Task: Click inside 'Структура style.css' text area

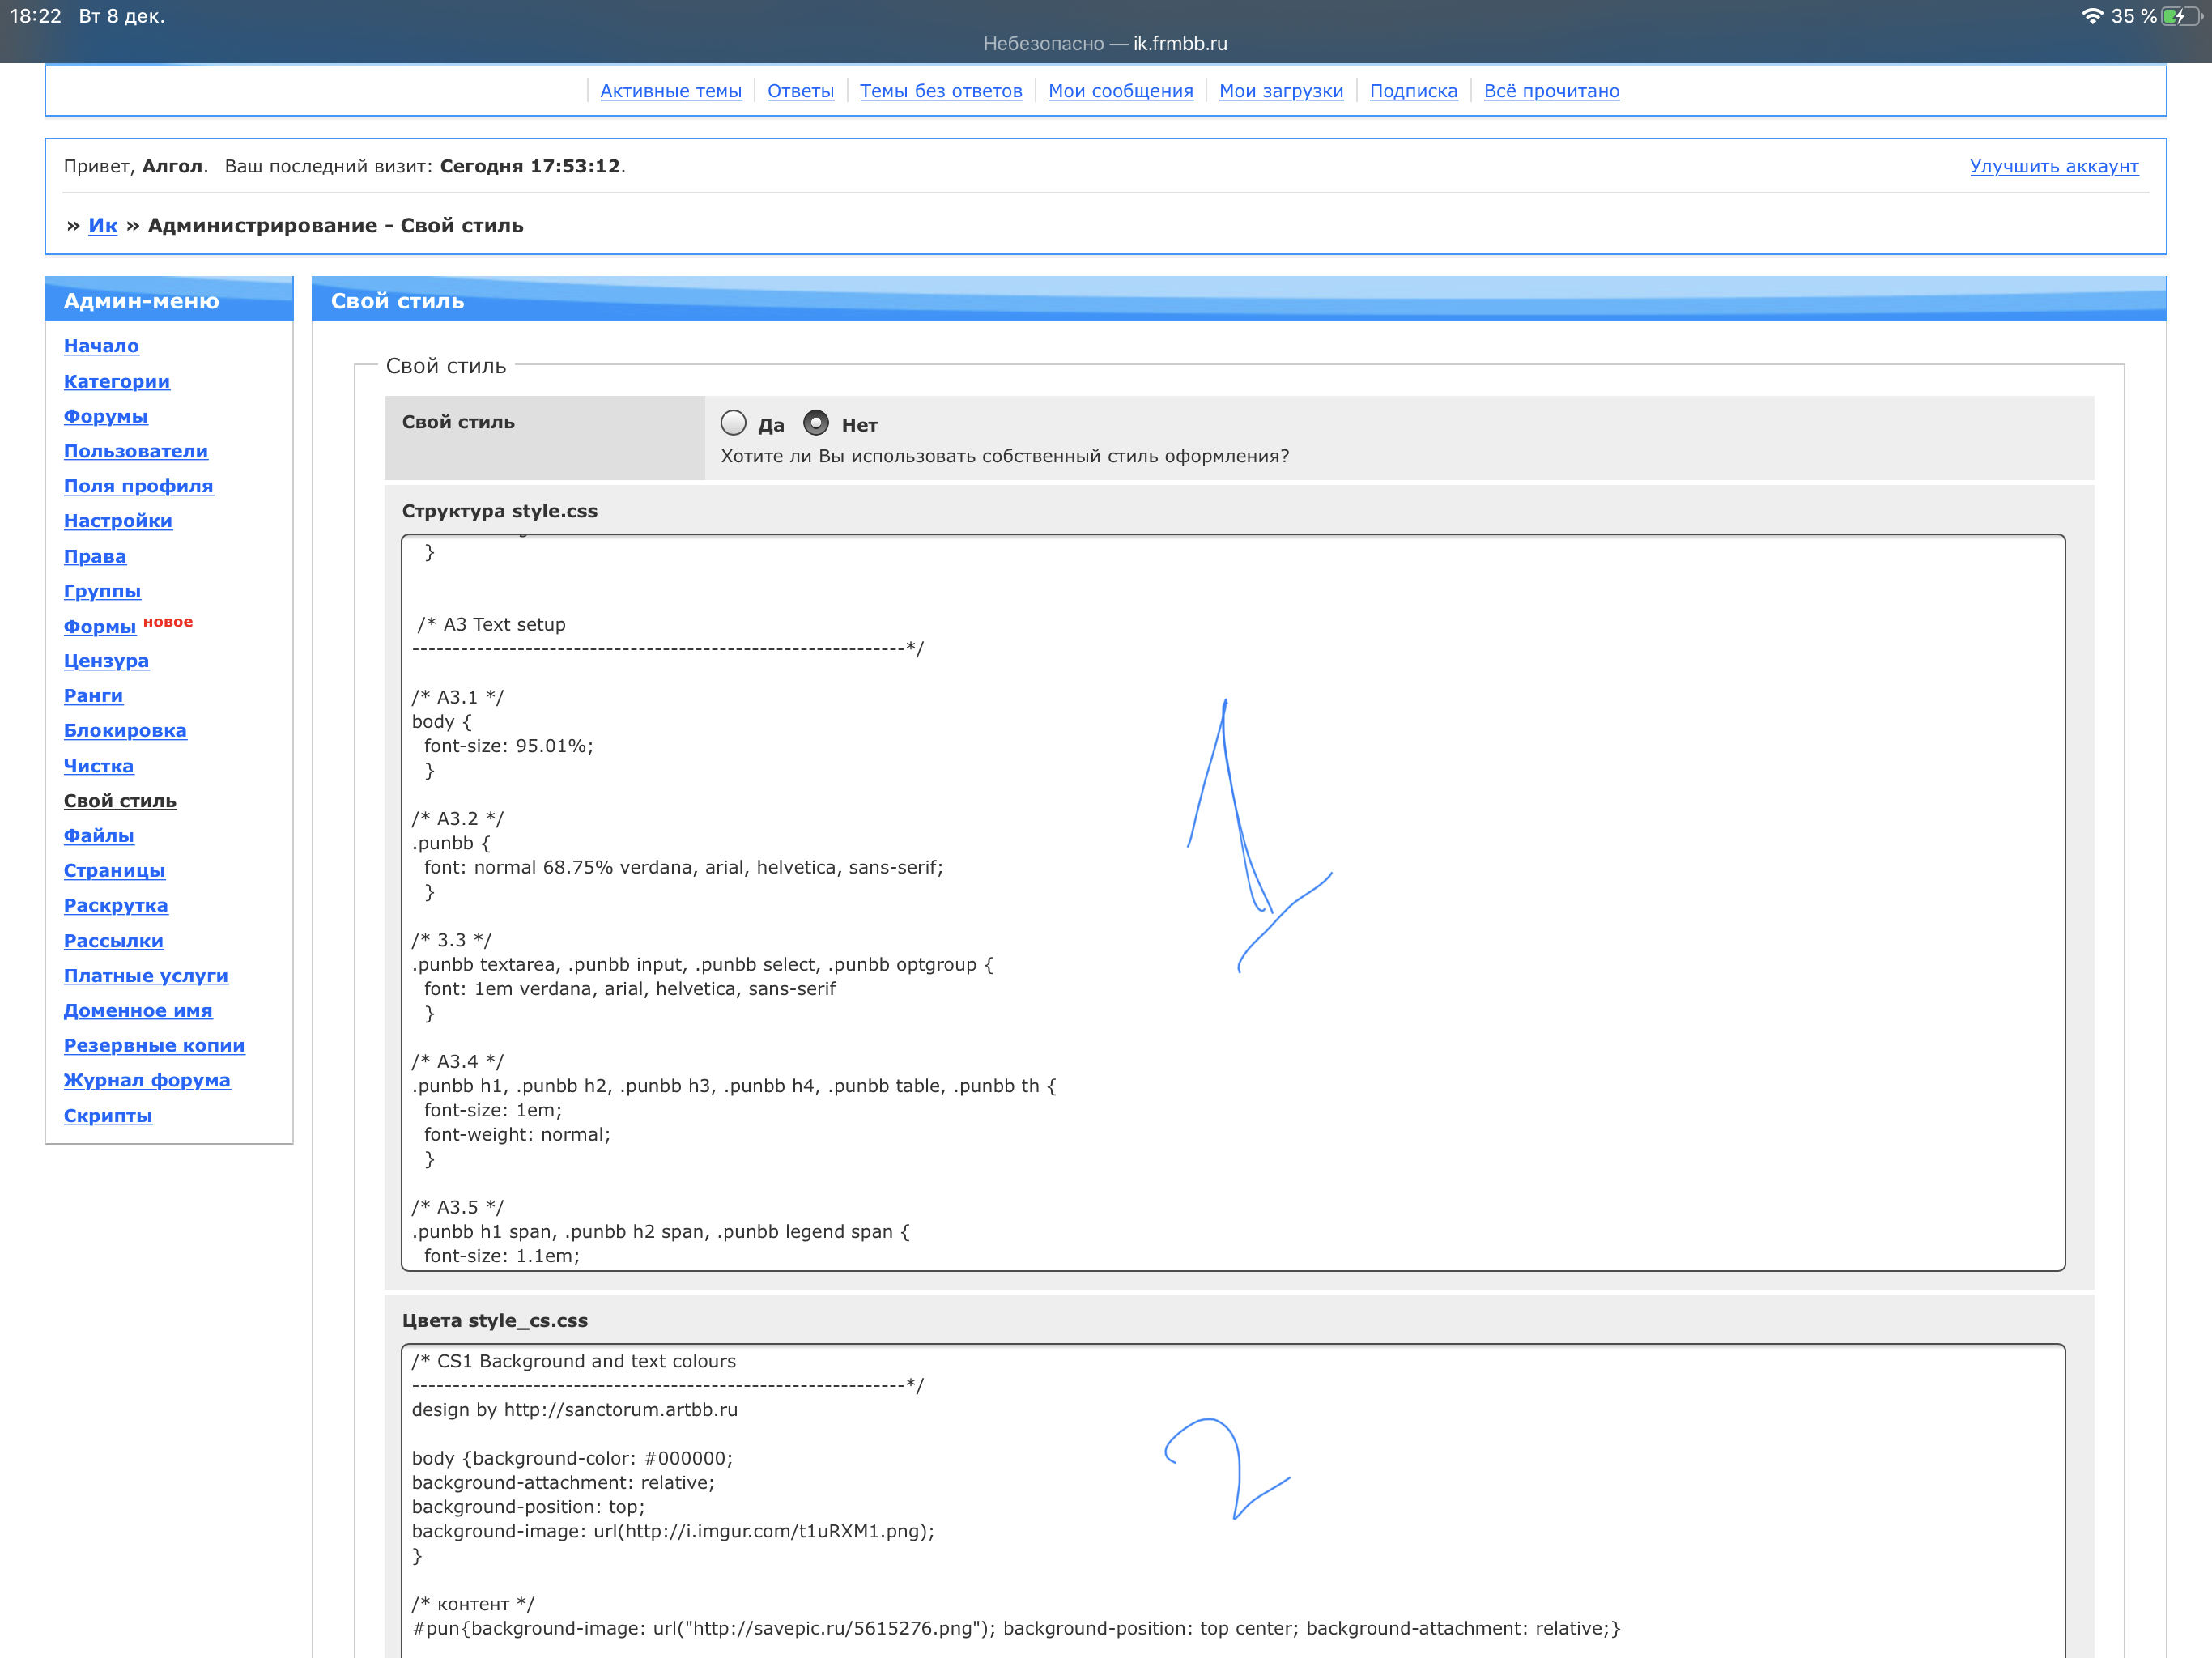Action: [x=1500, y=900]
